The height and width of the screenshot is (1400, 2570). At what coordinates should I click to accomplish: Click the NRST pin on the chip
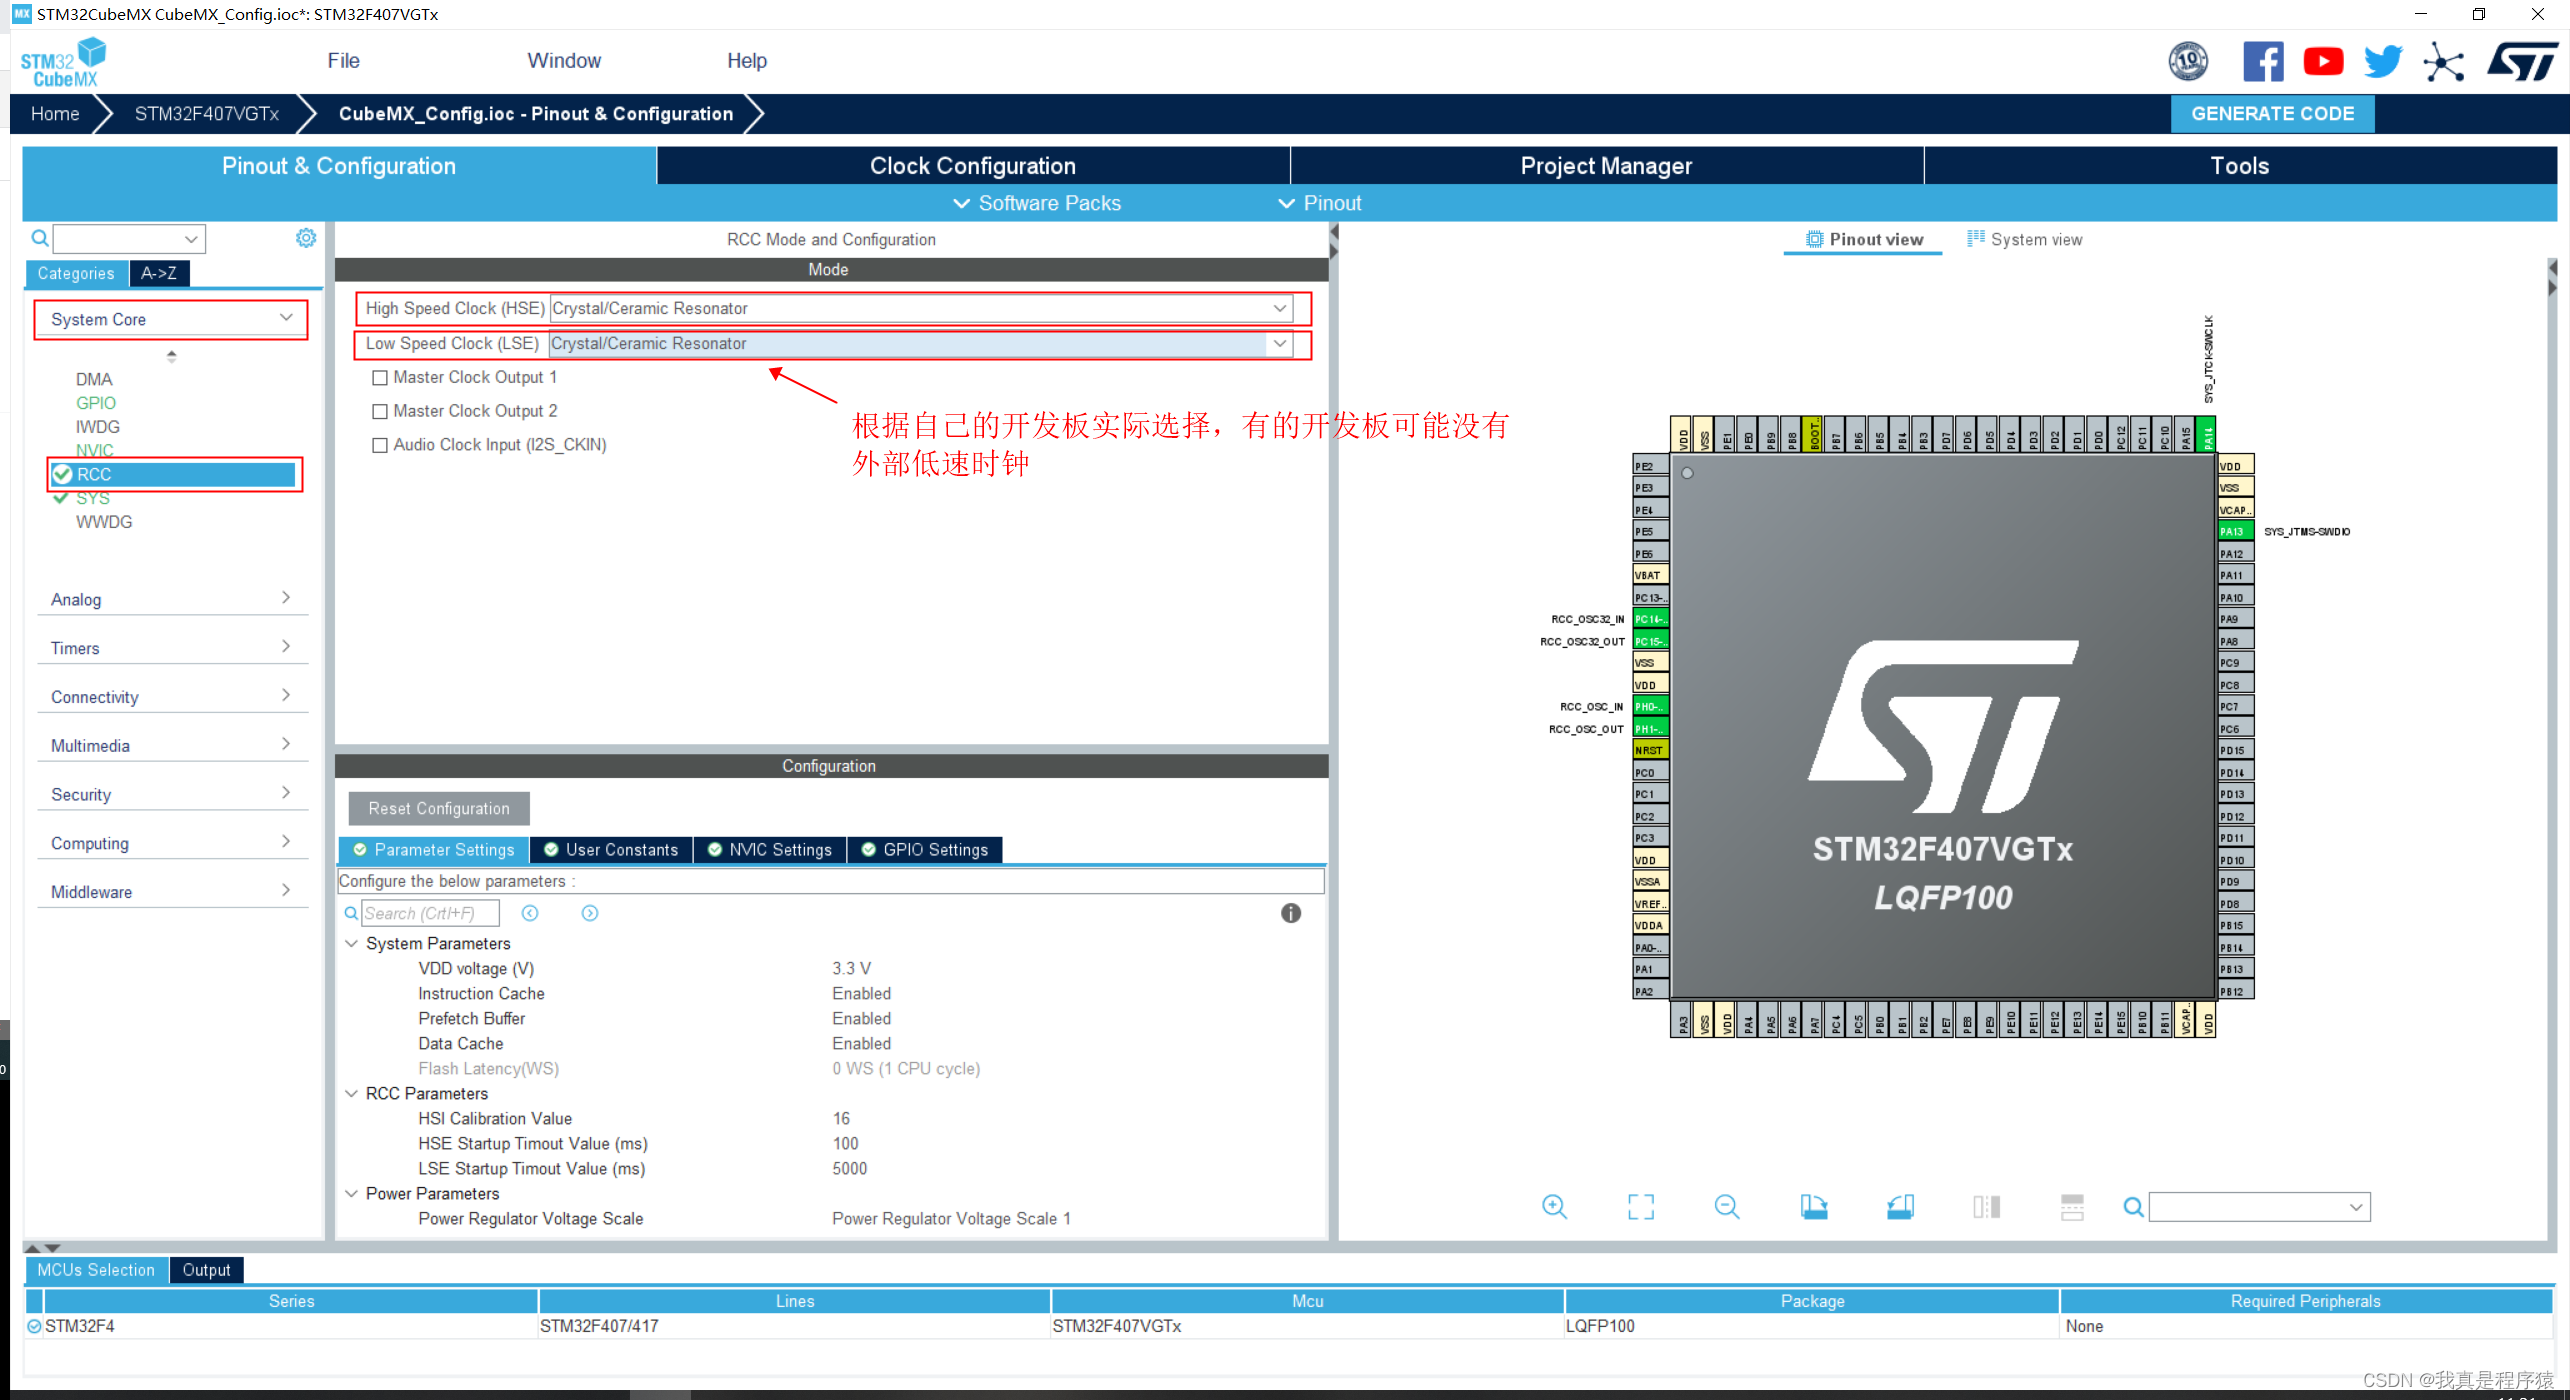[1651, 750]
